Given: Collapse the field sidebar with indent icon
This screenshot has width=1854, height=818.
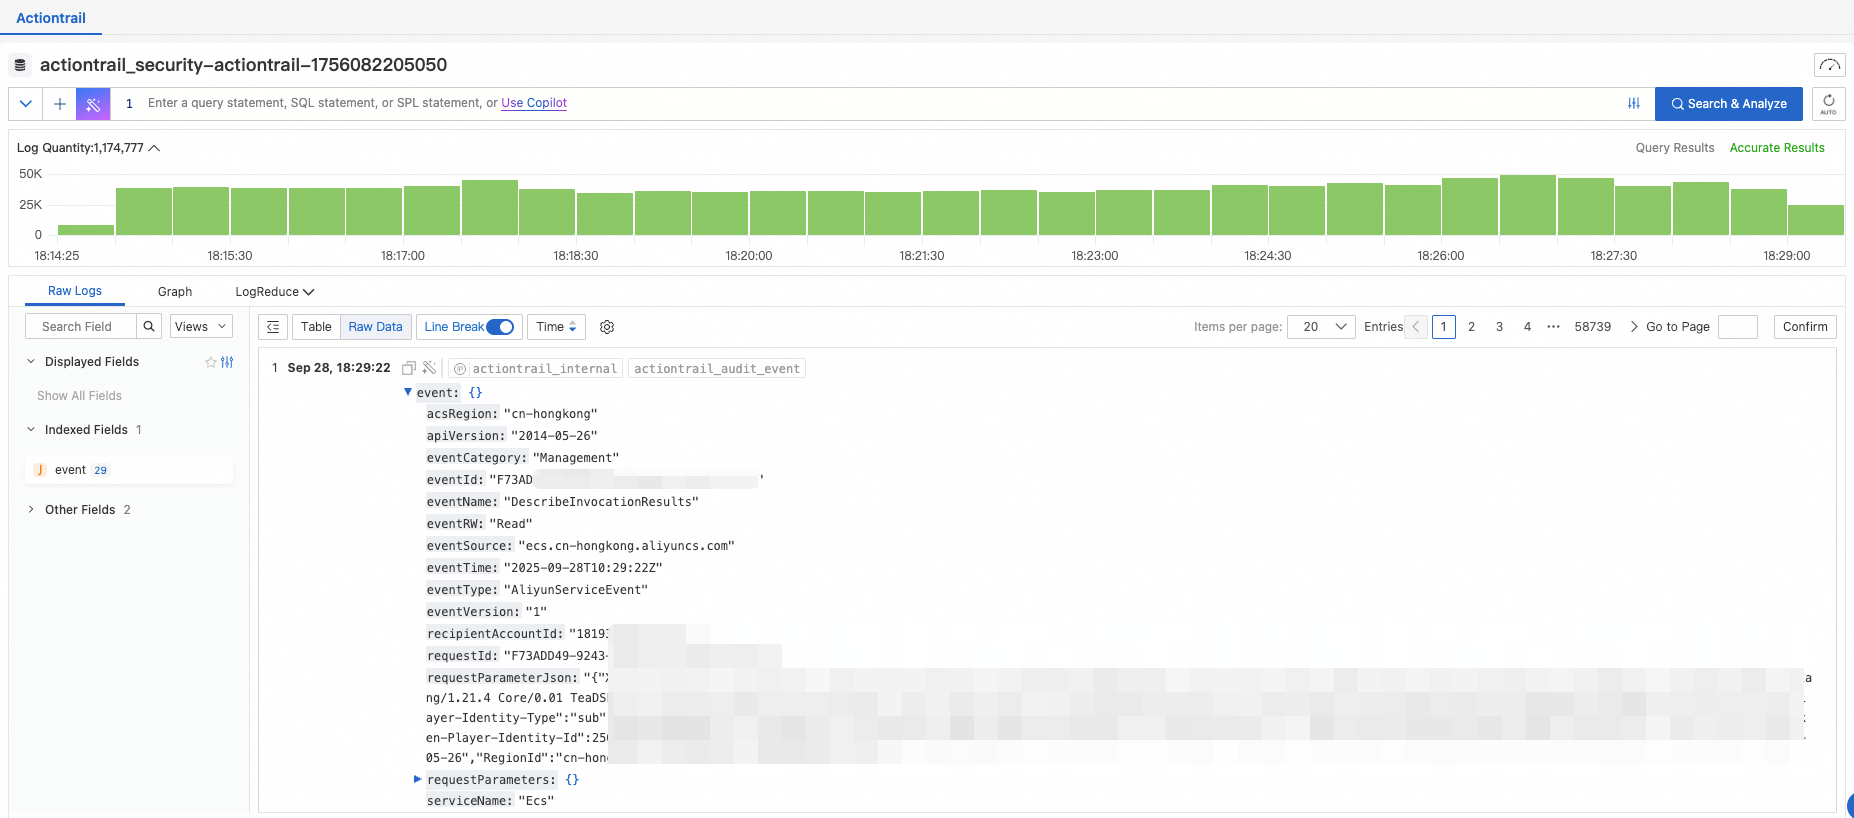Looking at the screenshot, I should [273, 327].
